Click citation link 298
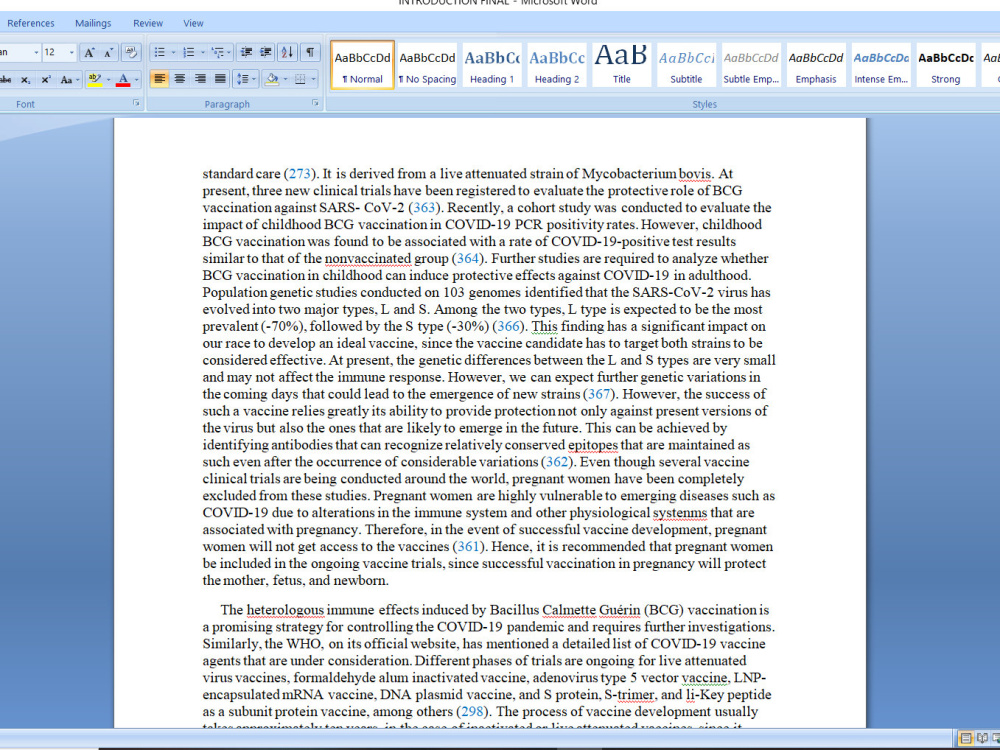This screenshot has width=1000, height=750. pos(473,711)
